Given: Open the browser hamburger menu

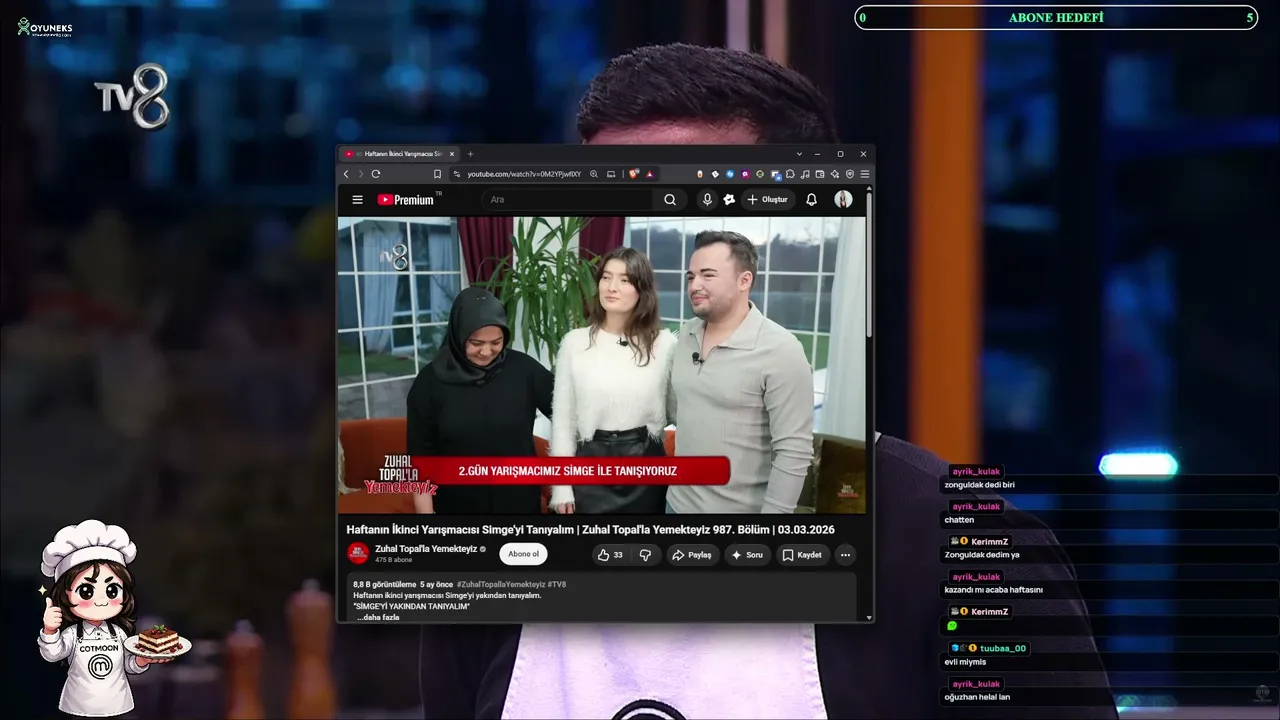Looking at the screenshot, I should coord(865,174).
